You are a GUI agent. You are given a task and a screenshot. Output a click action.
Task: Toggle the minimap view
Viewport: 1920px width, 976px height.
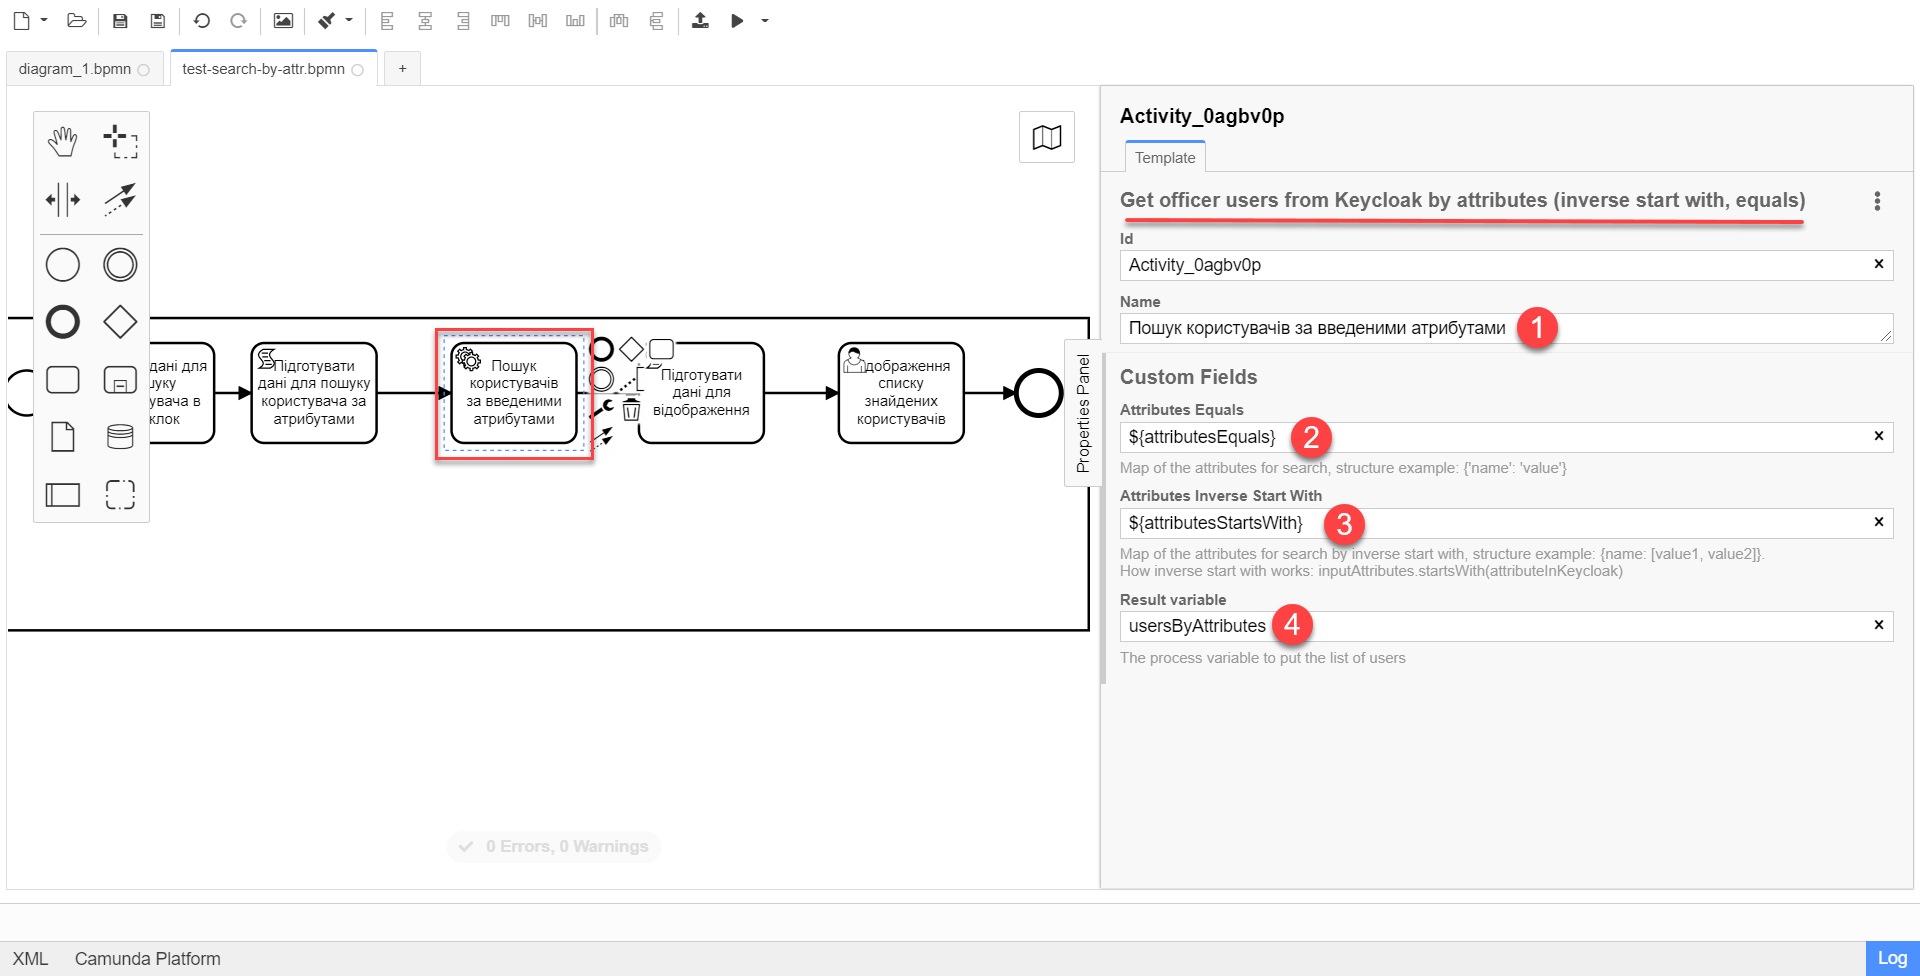pos(1046,137)
